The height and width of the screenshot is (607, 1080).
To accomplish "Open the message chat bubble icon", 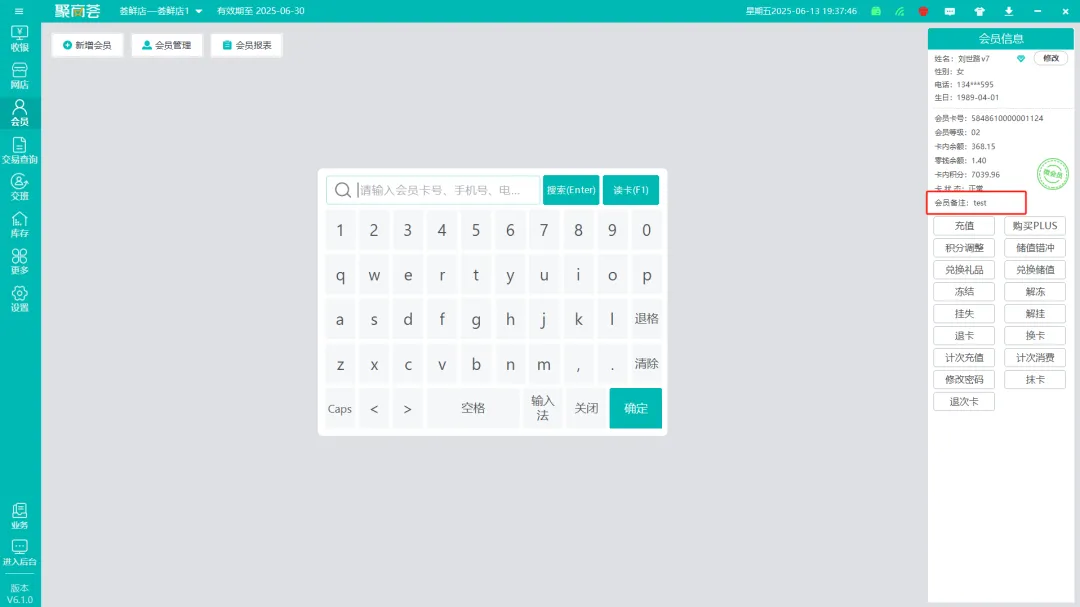I will point(950,11).
